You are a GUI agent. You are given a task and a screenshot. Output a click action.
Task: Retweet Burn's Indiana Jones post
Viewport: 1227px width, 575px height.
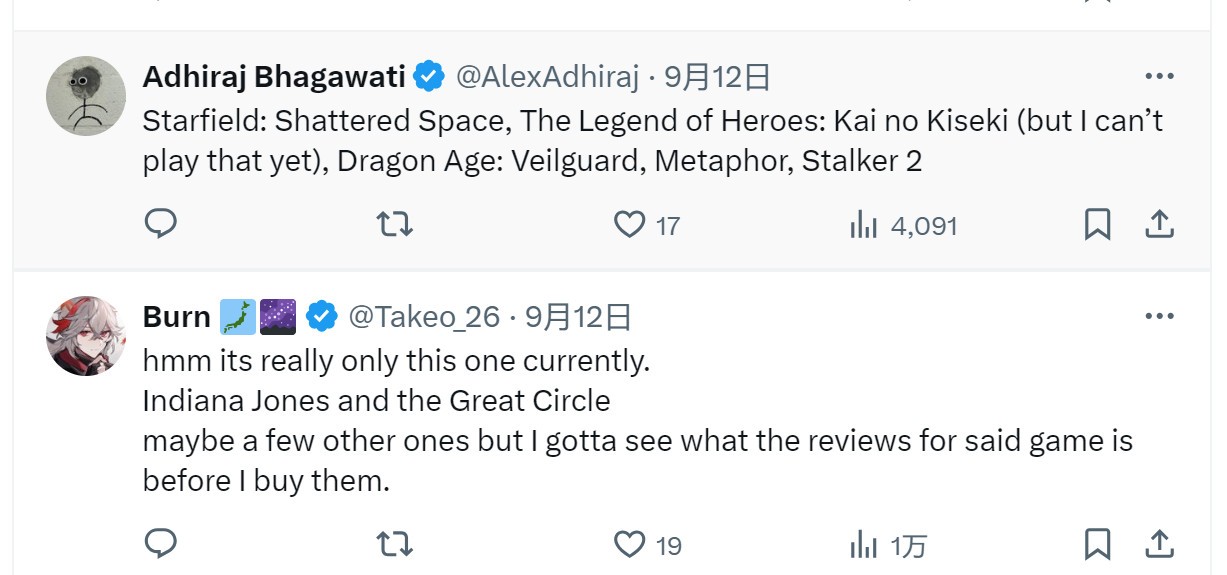point(394,544)
